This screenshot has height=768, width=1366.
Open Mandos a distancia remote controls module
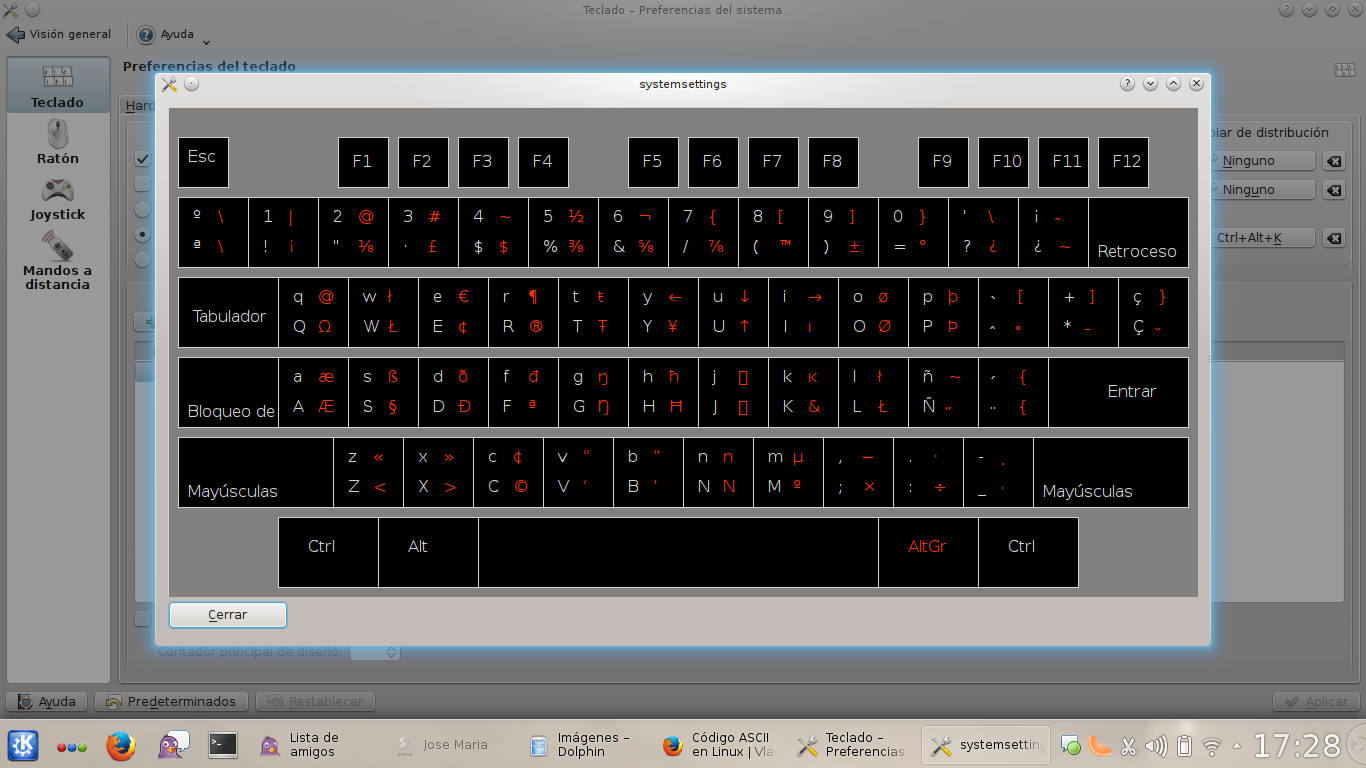click(57, 260)
